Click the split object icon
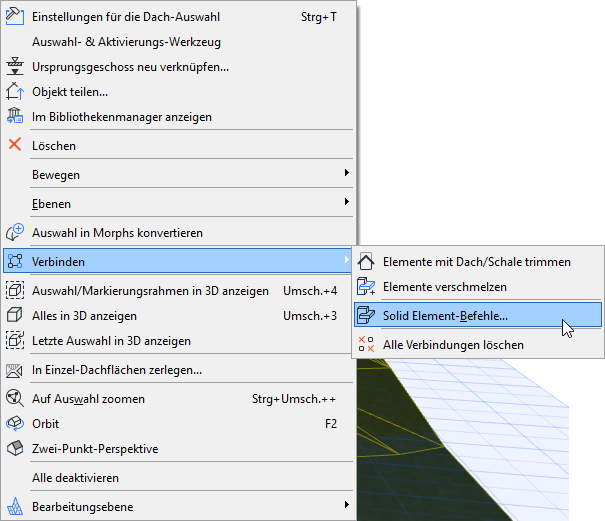Image resolution: width=605 pixels, height=521 pixels. 15,92
